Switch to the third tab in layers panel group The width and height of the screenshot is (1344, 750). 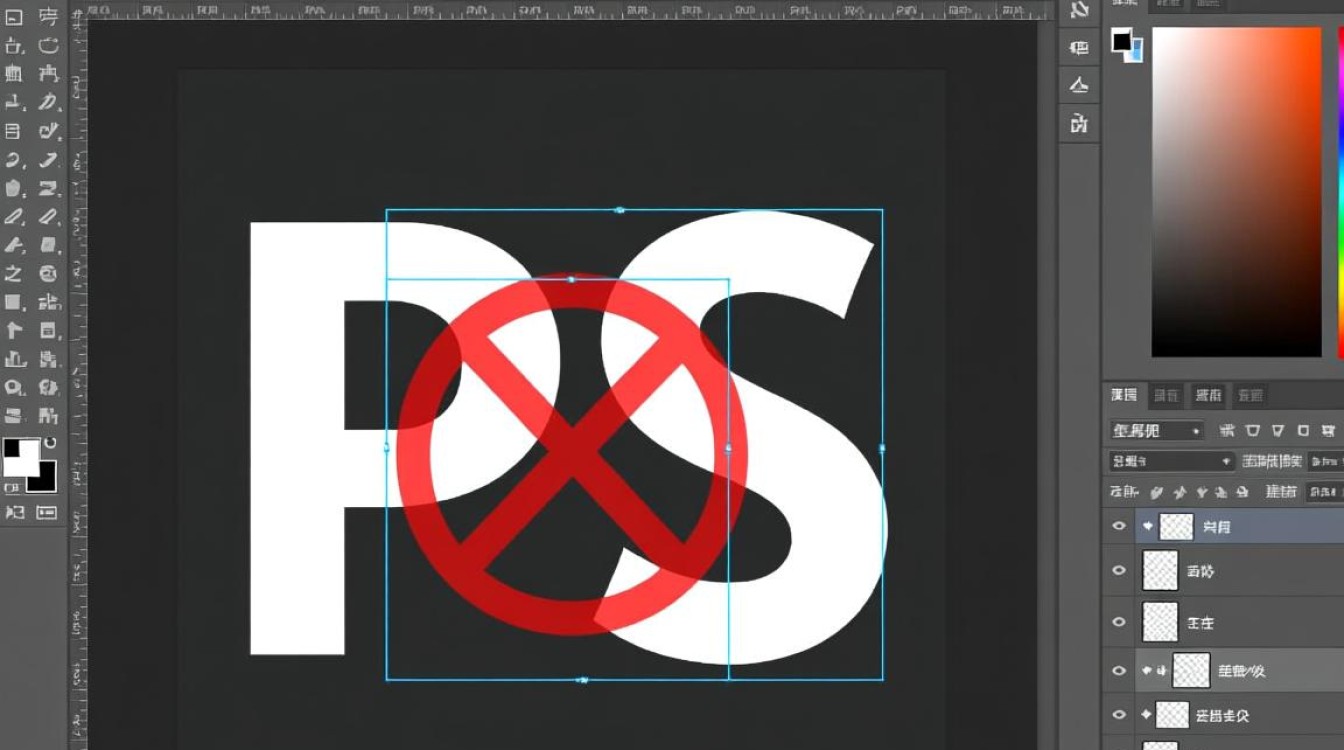1208,395
